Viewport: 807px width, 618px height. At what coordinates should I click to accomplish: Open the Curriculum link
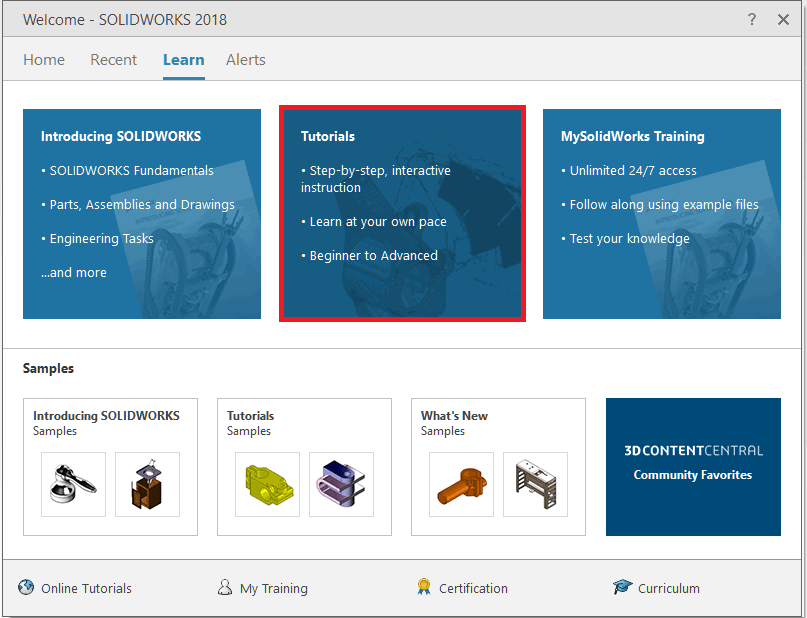tap(669, 588)
